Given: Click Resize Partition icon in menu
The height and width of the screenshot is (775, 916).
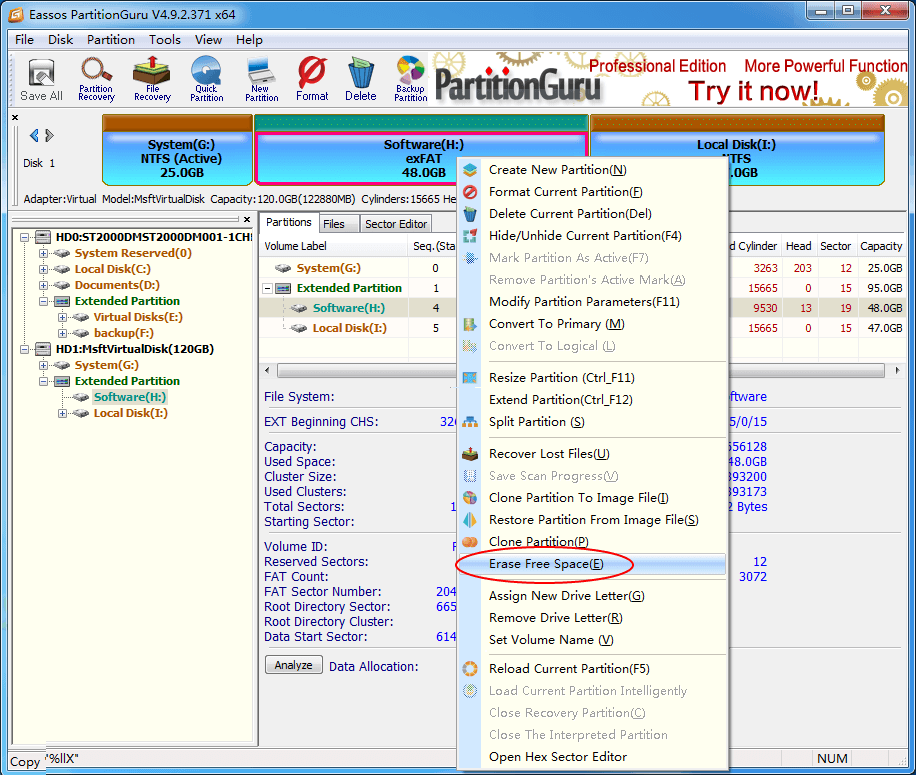Looking at the screenshot, I should 470,378.
